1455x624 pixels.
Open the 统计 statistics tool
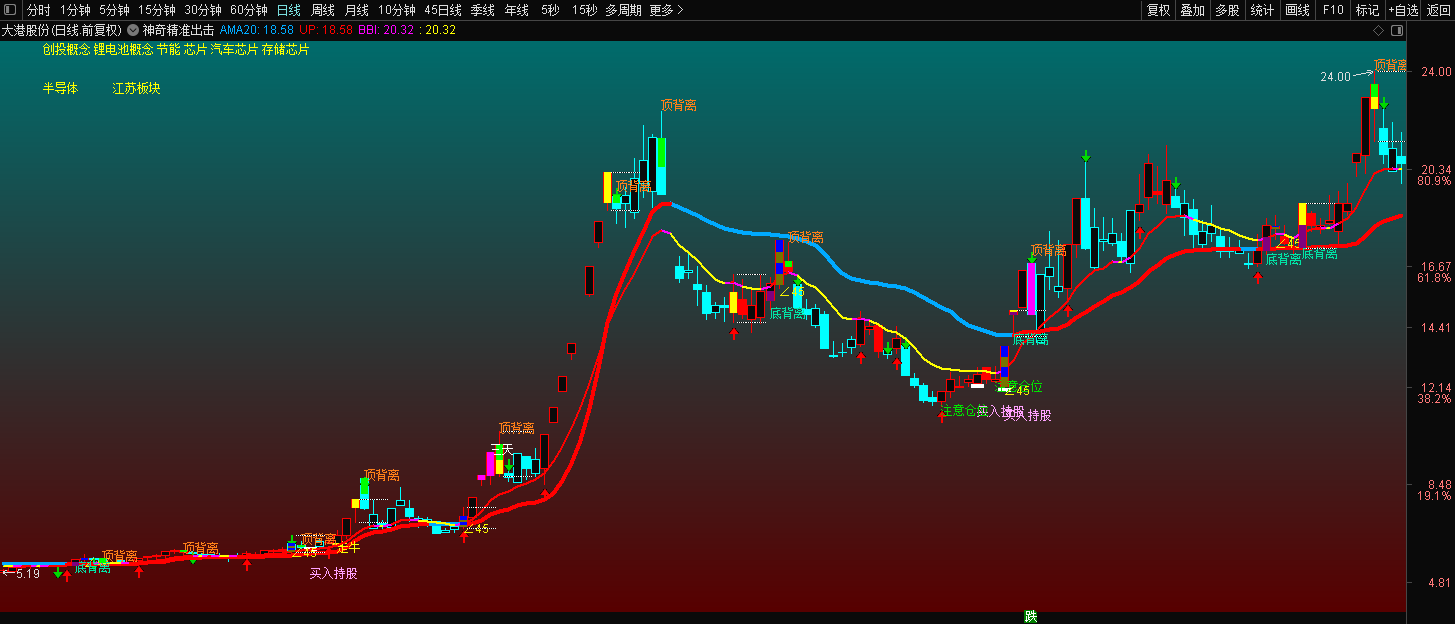pyautogui.click(x=1262, y=10)
